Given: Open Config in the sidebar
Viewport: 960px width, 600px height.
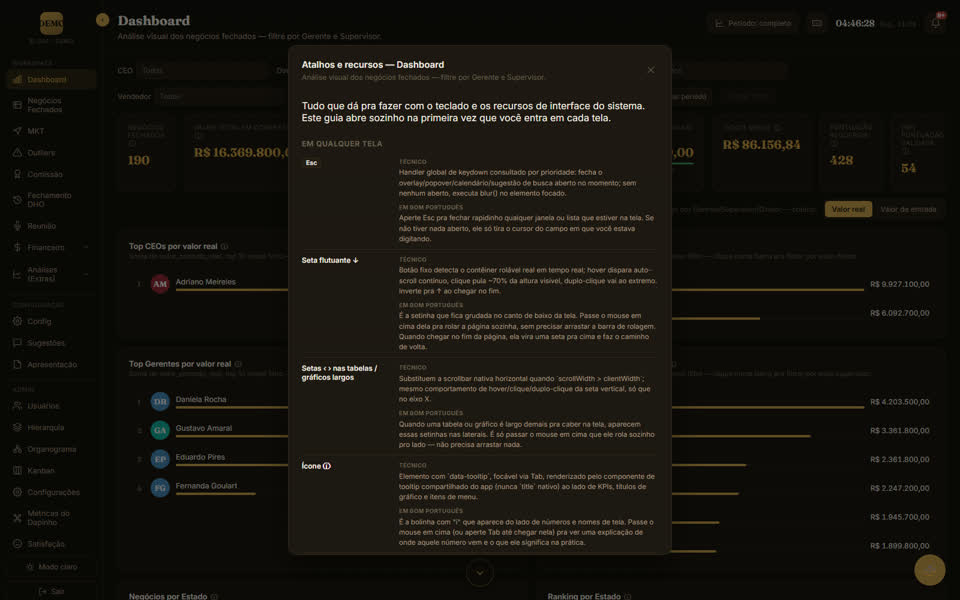Looking at the screenshot, I should 51,321.
